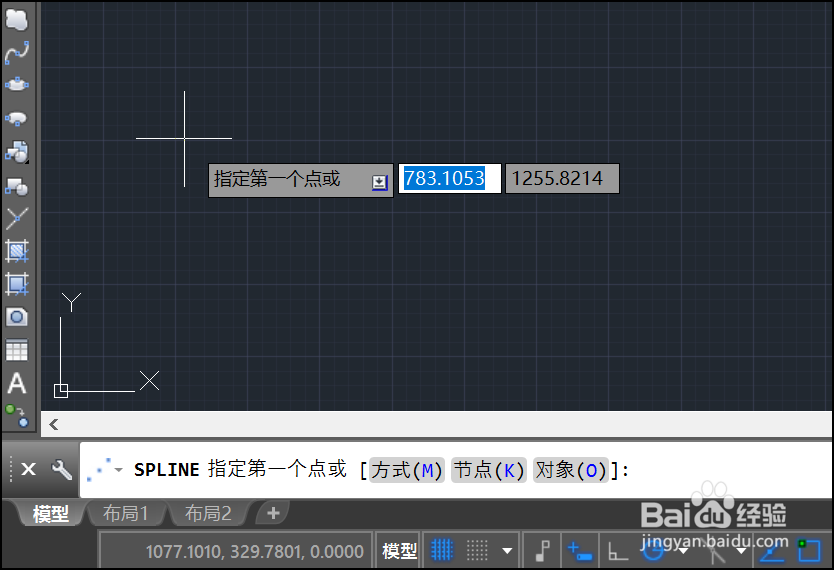Select the Gradient fill tool
The width and height of the screenshot is (834, 570).
click(16, 284)
